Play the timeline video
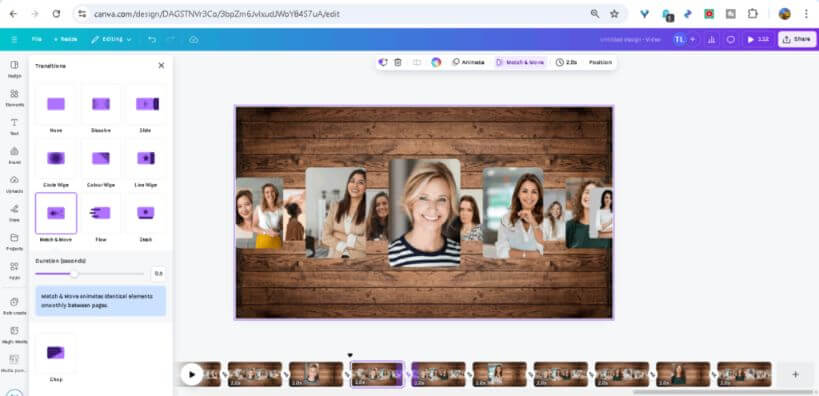 192,374
